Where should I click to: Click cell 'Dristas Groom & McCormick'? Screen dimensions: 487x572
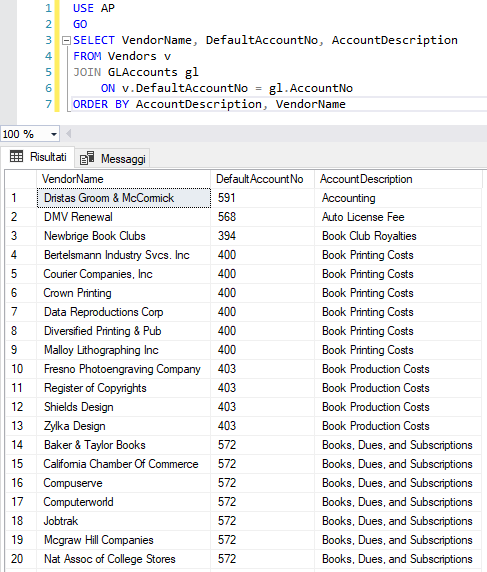[x=124, y=198]
